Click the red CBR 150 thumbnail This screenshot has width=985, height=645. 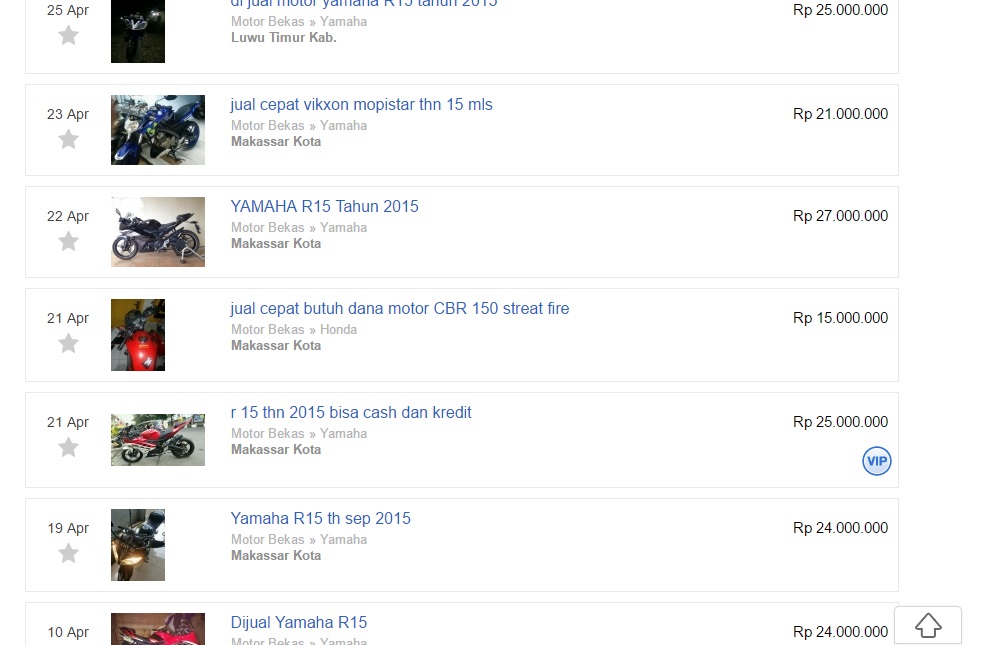[138, 335]
